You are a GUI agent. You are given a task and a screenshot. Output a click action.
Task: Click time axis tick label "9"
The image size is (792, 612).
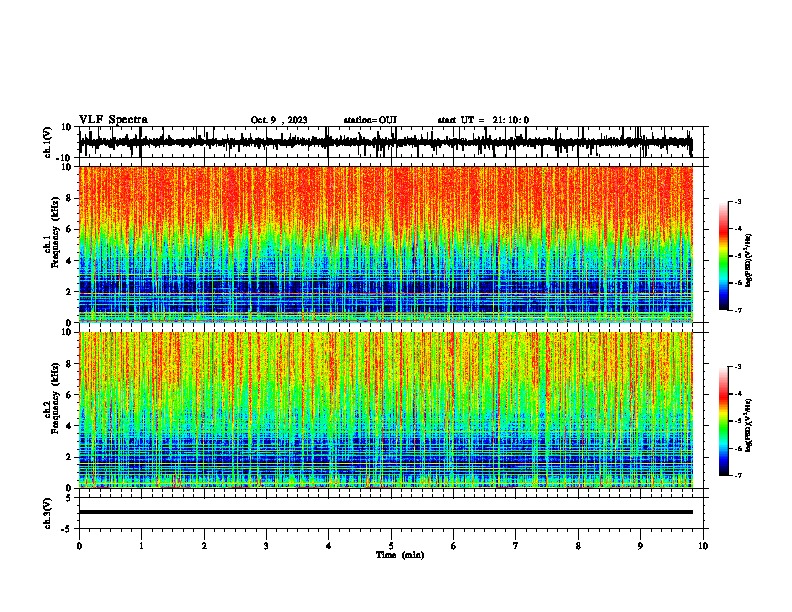tap(640, 546)
